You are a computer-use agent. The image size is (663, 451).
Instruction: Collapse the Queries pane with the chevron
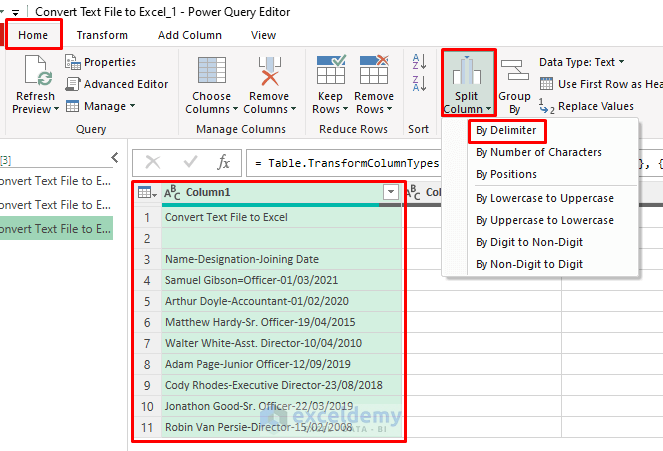115,158
